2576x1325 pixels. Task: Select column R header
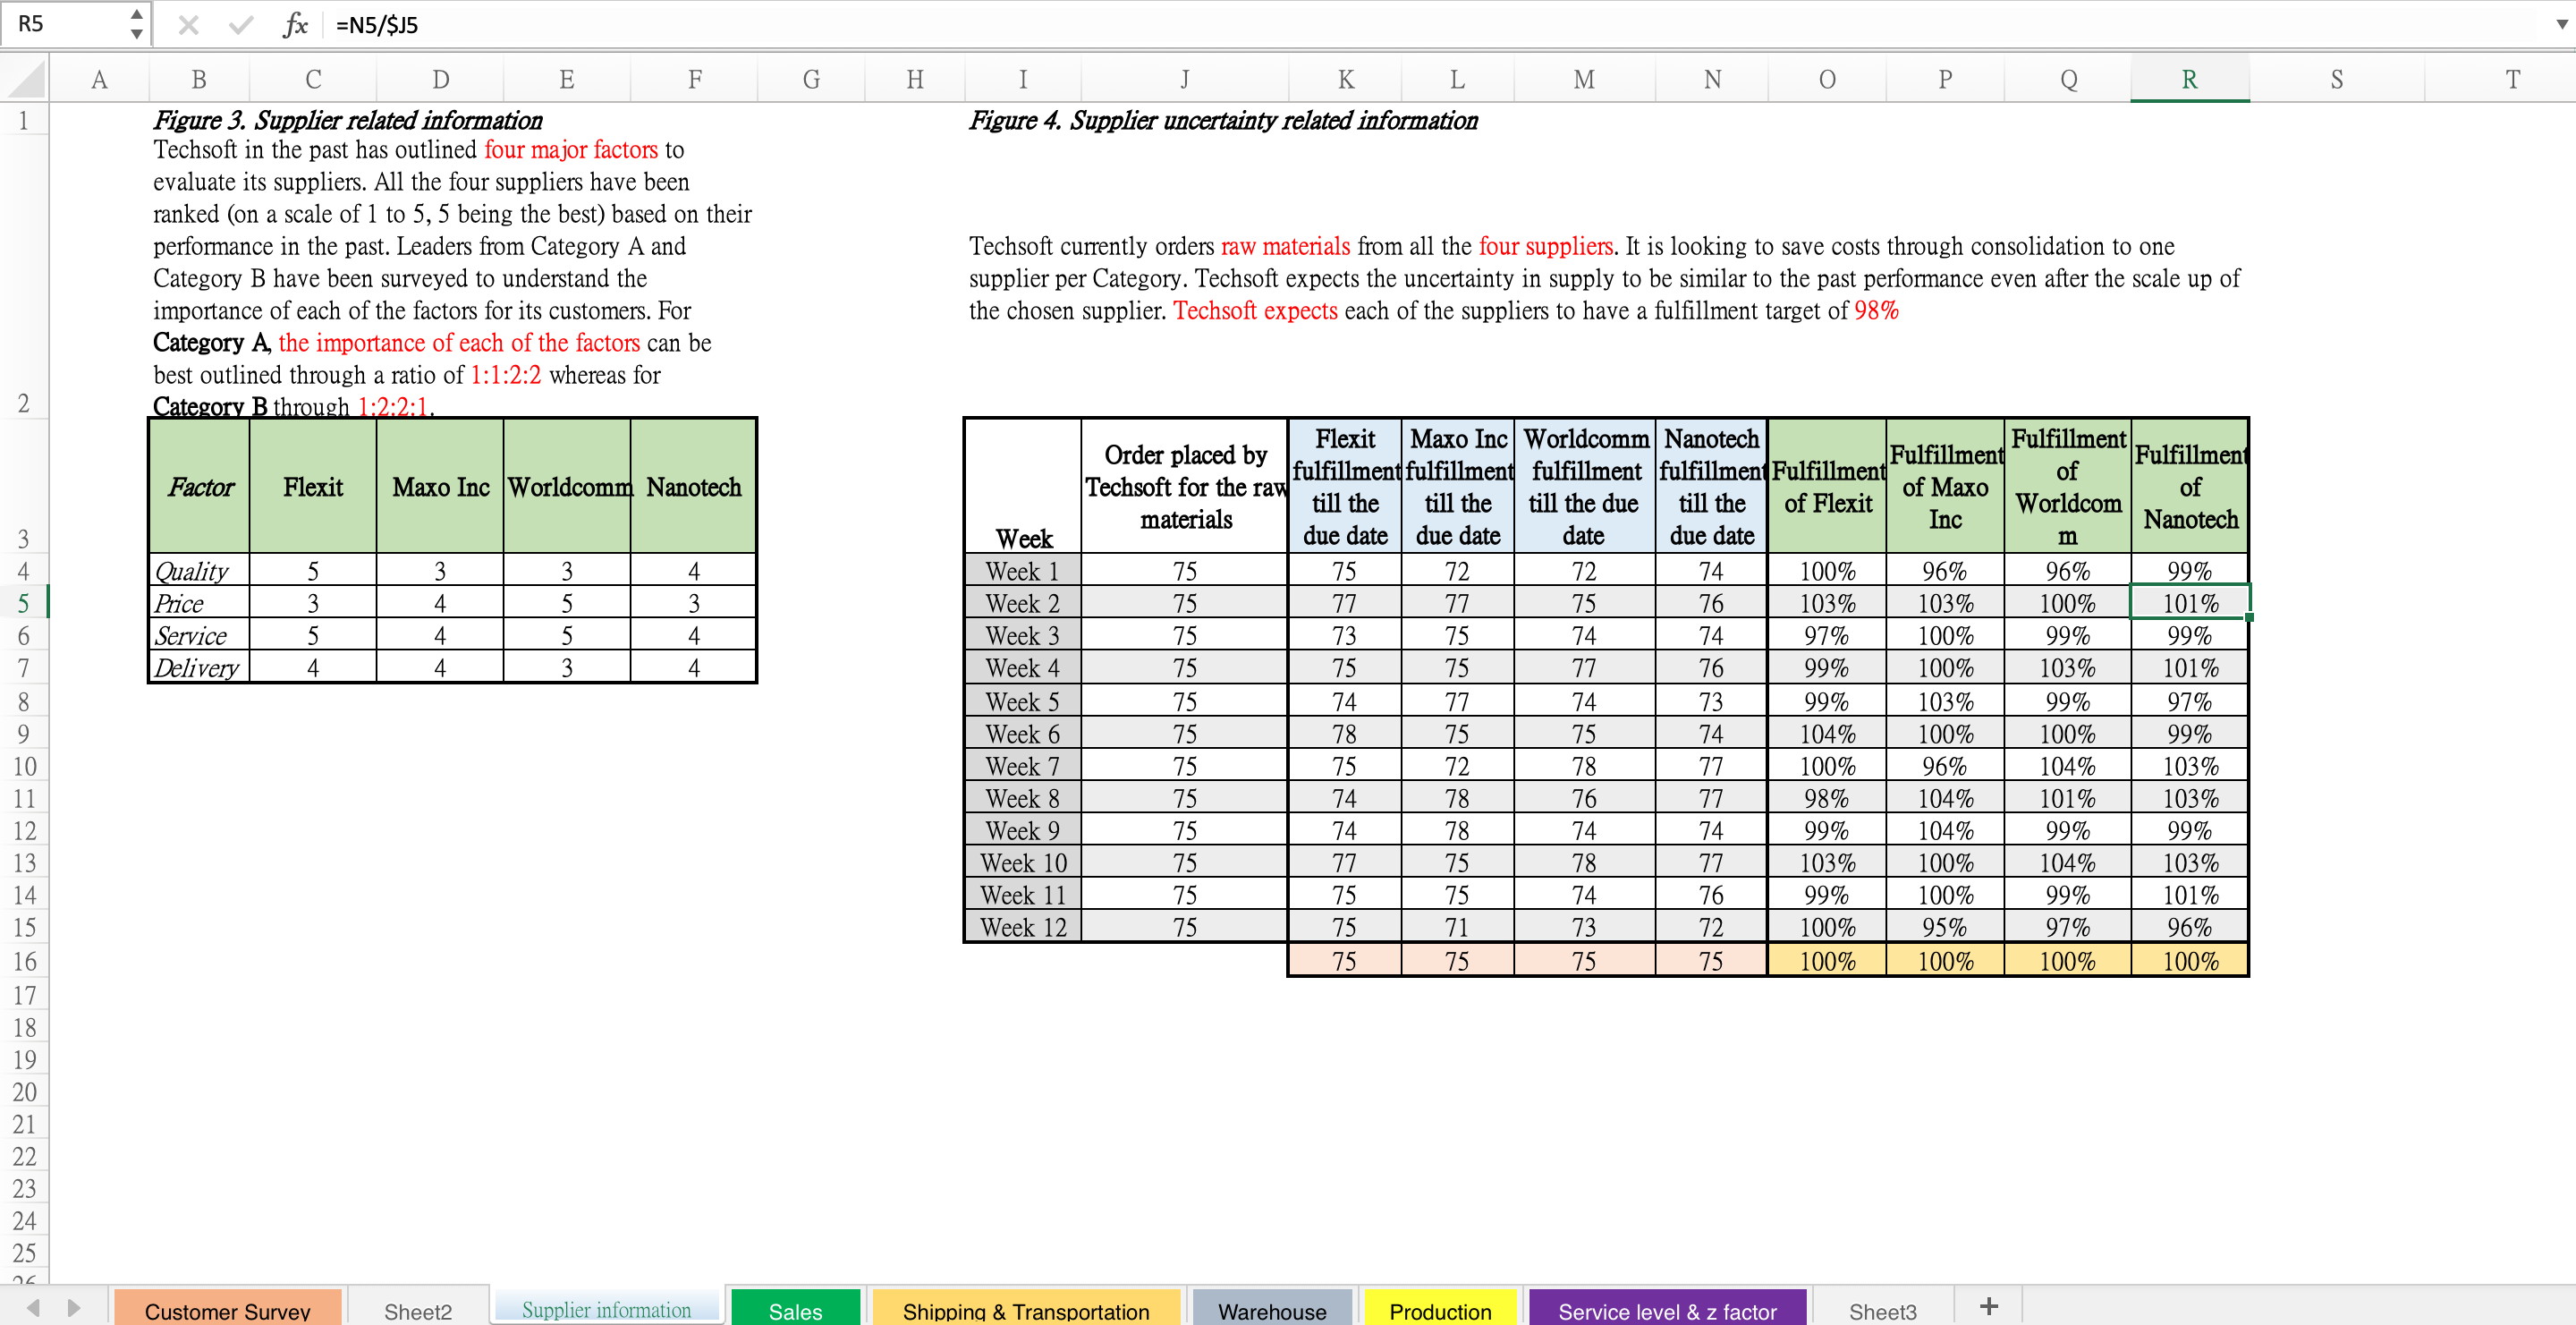[x=2189, y=79]
